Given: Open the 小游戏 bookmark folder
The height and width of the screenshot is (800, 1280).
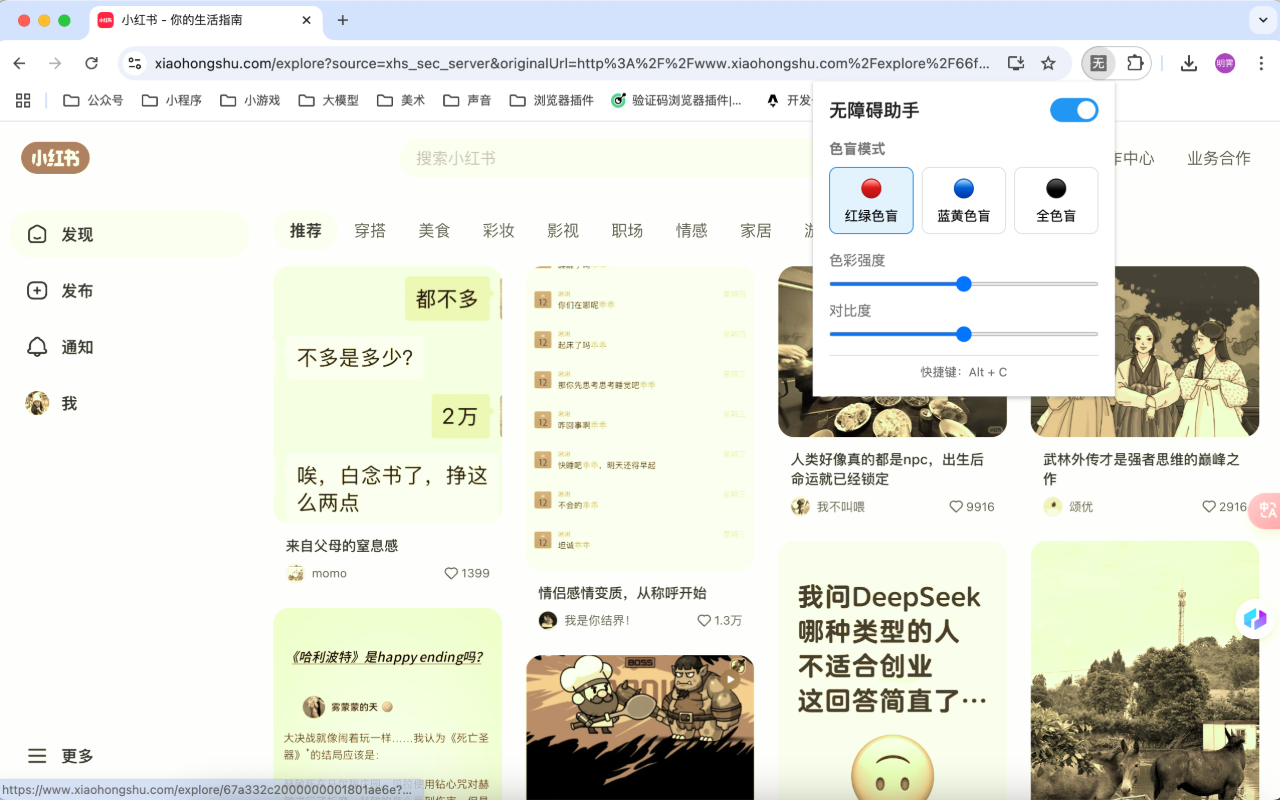Looking at the screenshot, I should point(249,100).
